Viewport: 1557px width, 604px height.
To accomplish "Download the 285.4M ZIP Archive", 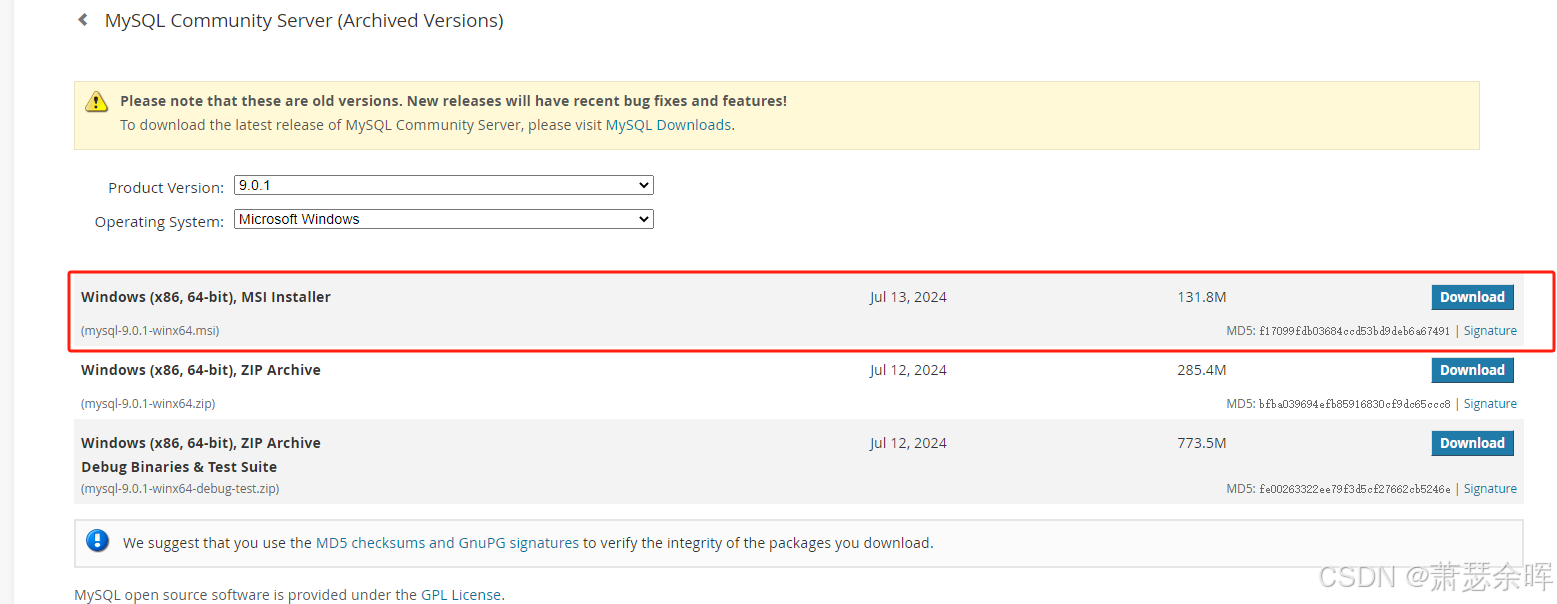I will click(x=1472, y=370).
